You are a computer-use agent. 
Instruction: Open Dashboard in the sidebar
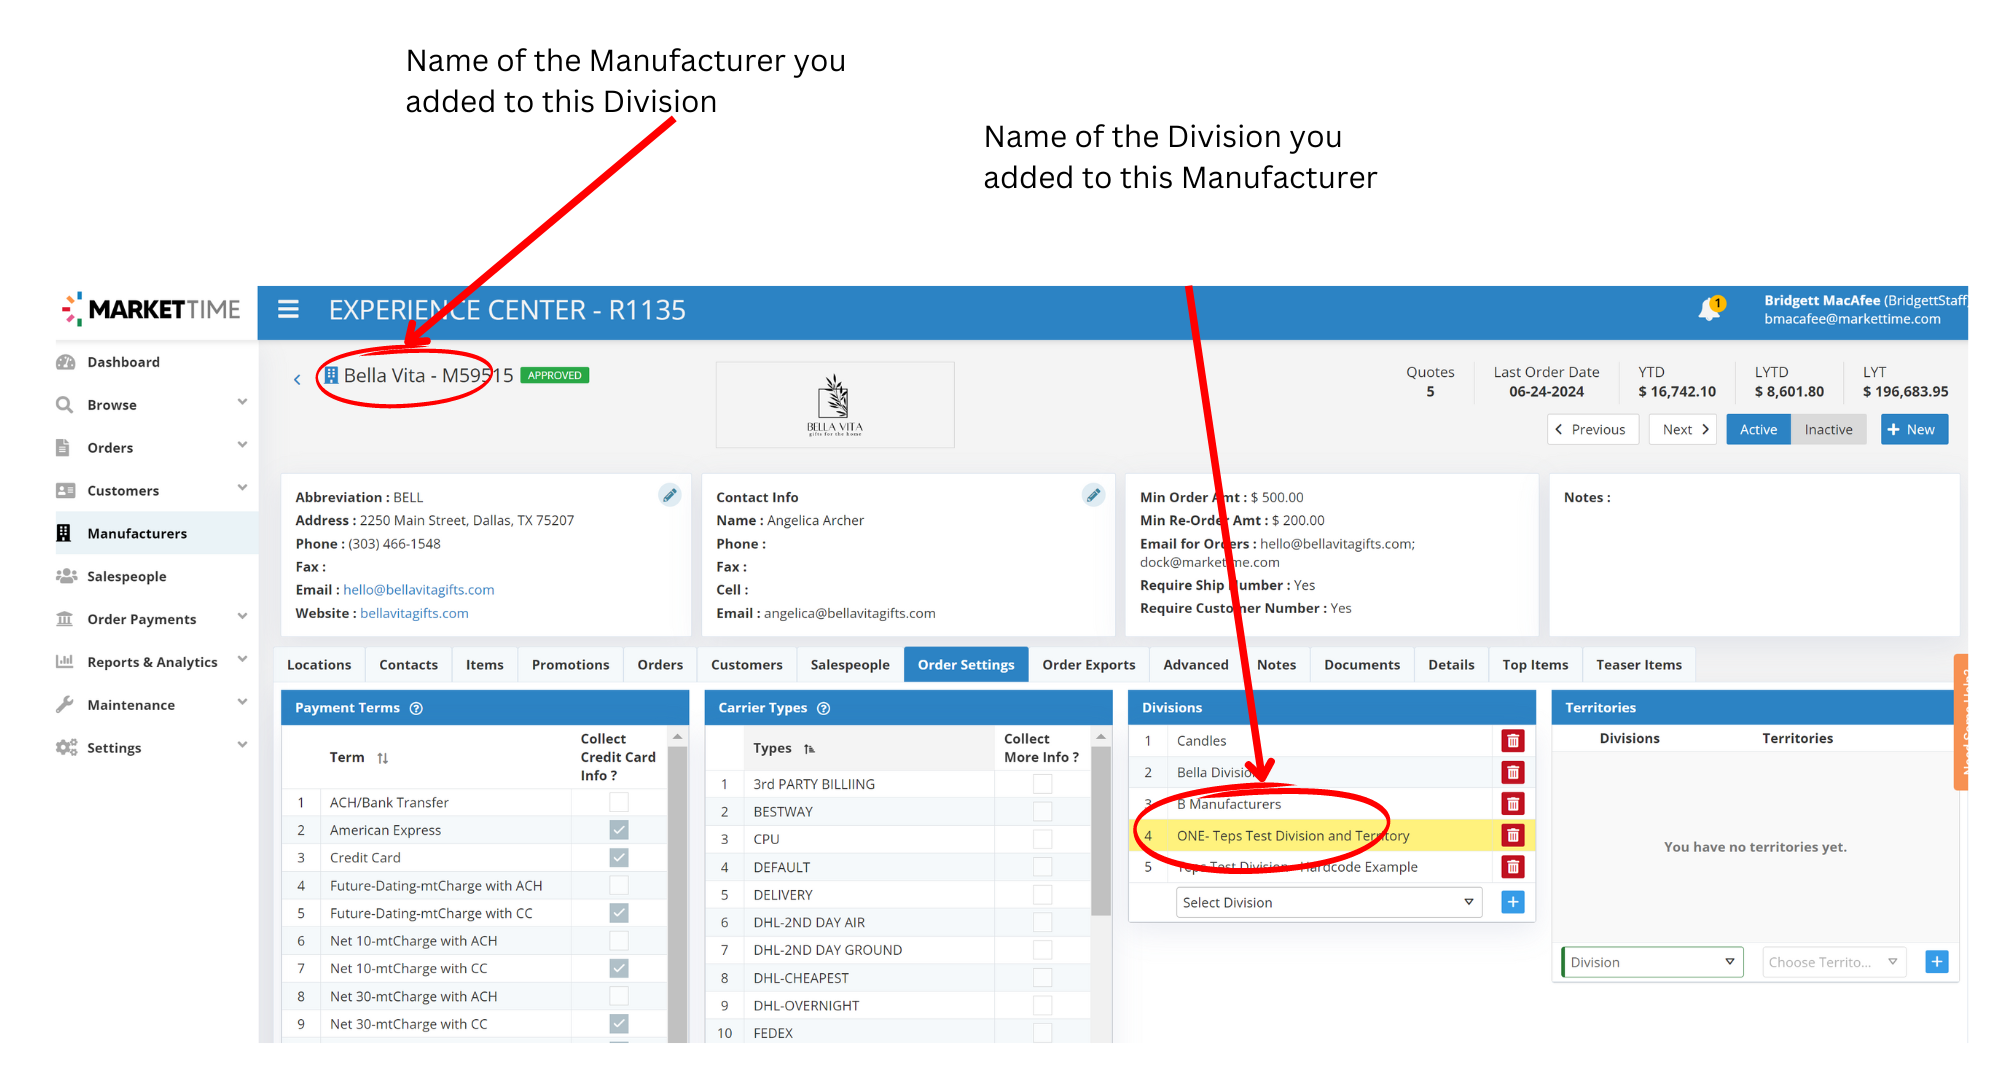tap(123, 362)
